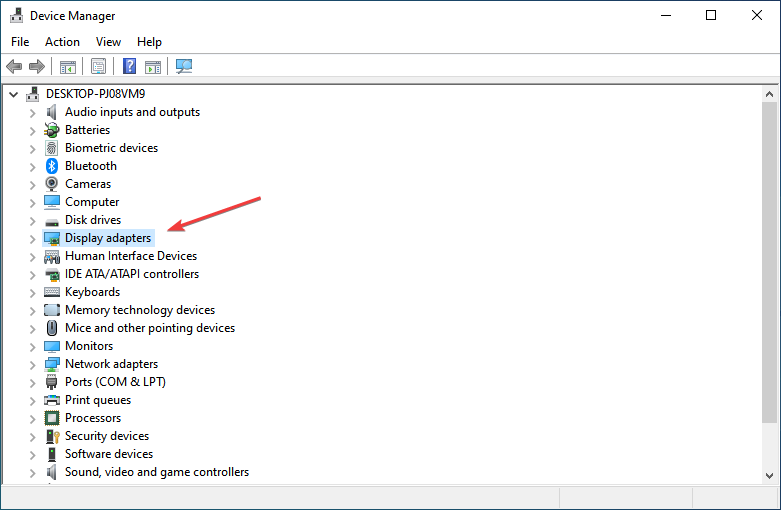Open the File menu
Image resolution: width=781 pixels, height=510 pixels.
20,42
